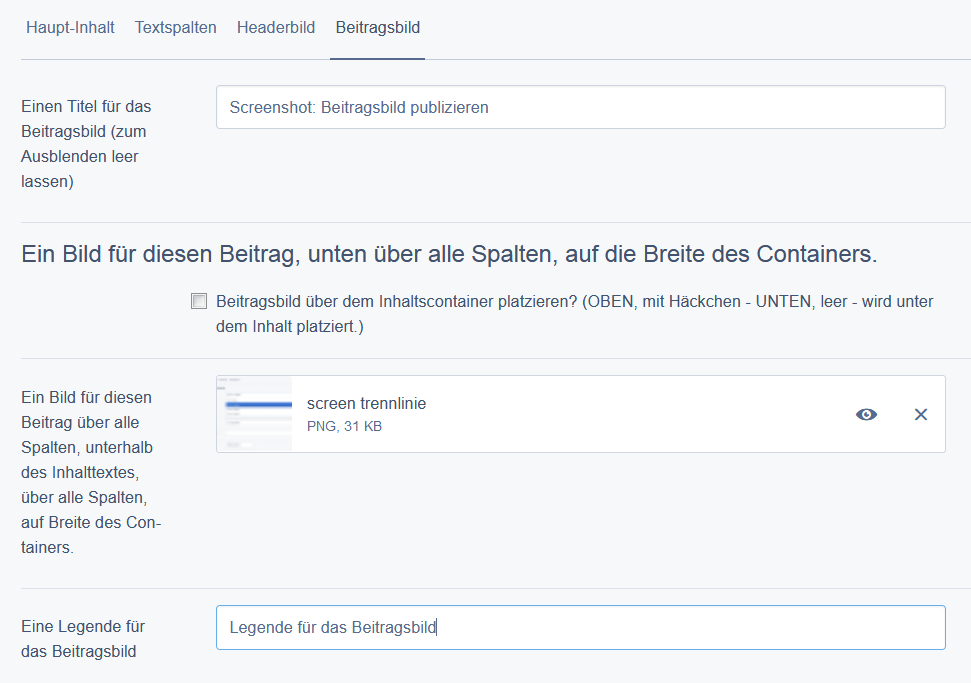This screenshot has height=683, width=971.
Task: Preview image with the eye icon
Action: tap(866, 414)
